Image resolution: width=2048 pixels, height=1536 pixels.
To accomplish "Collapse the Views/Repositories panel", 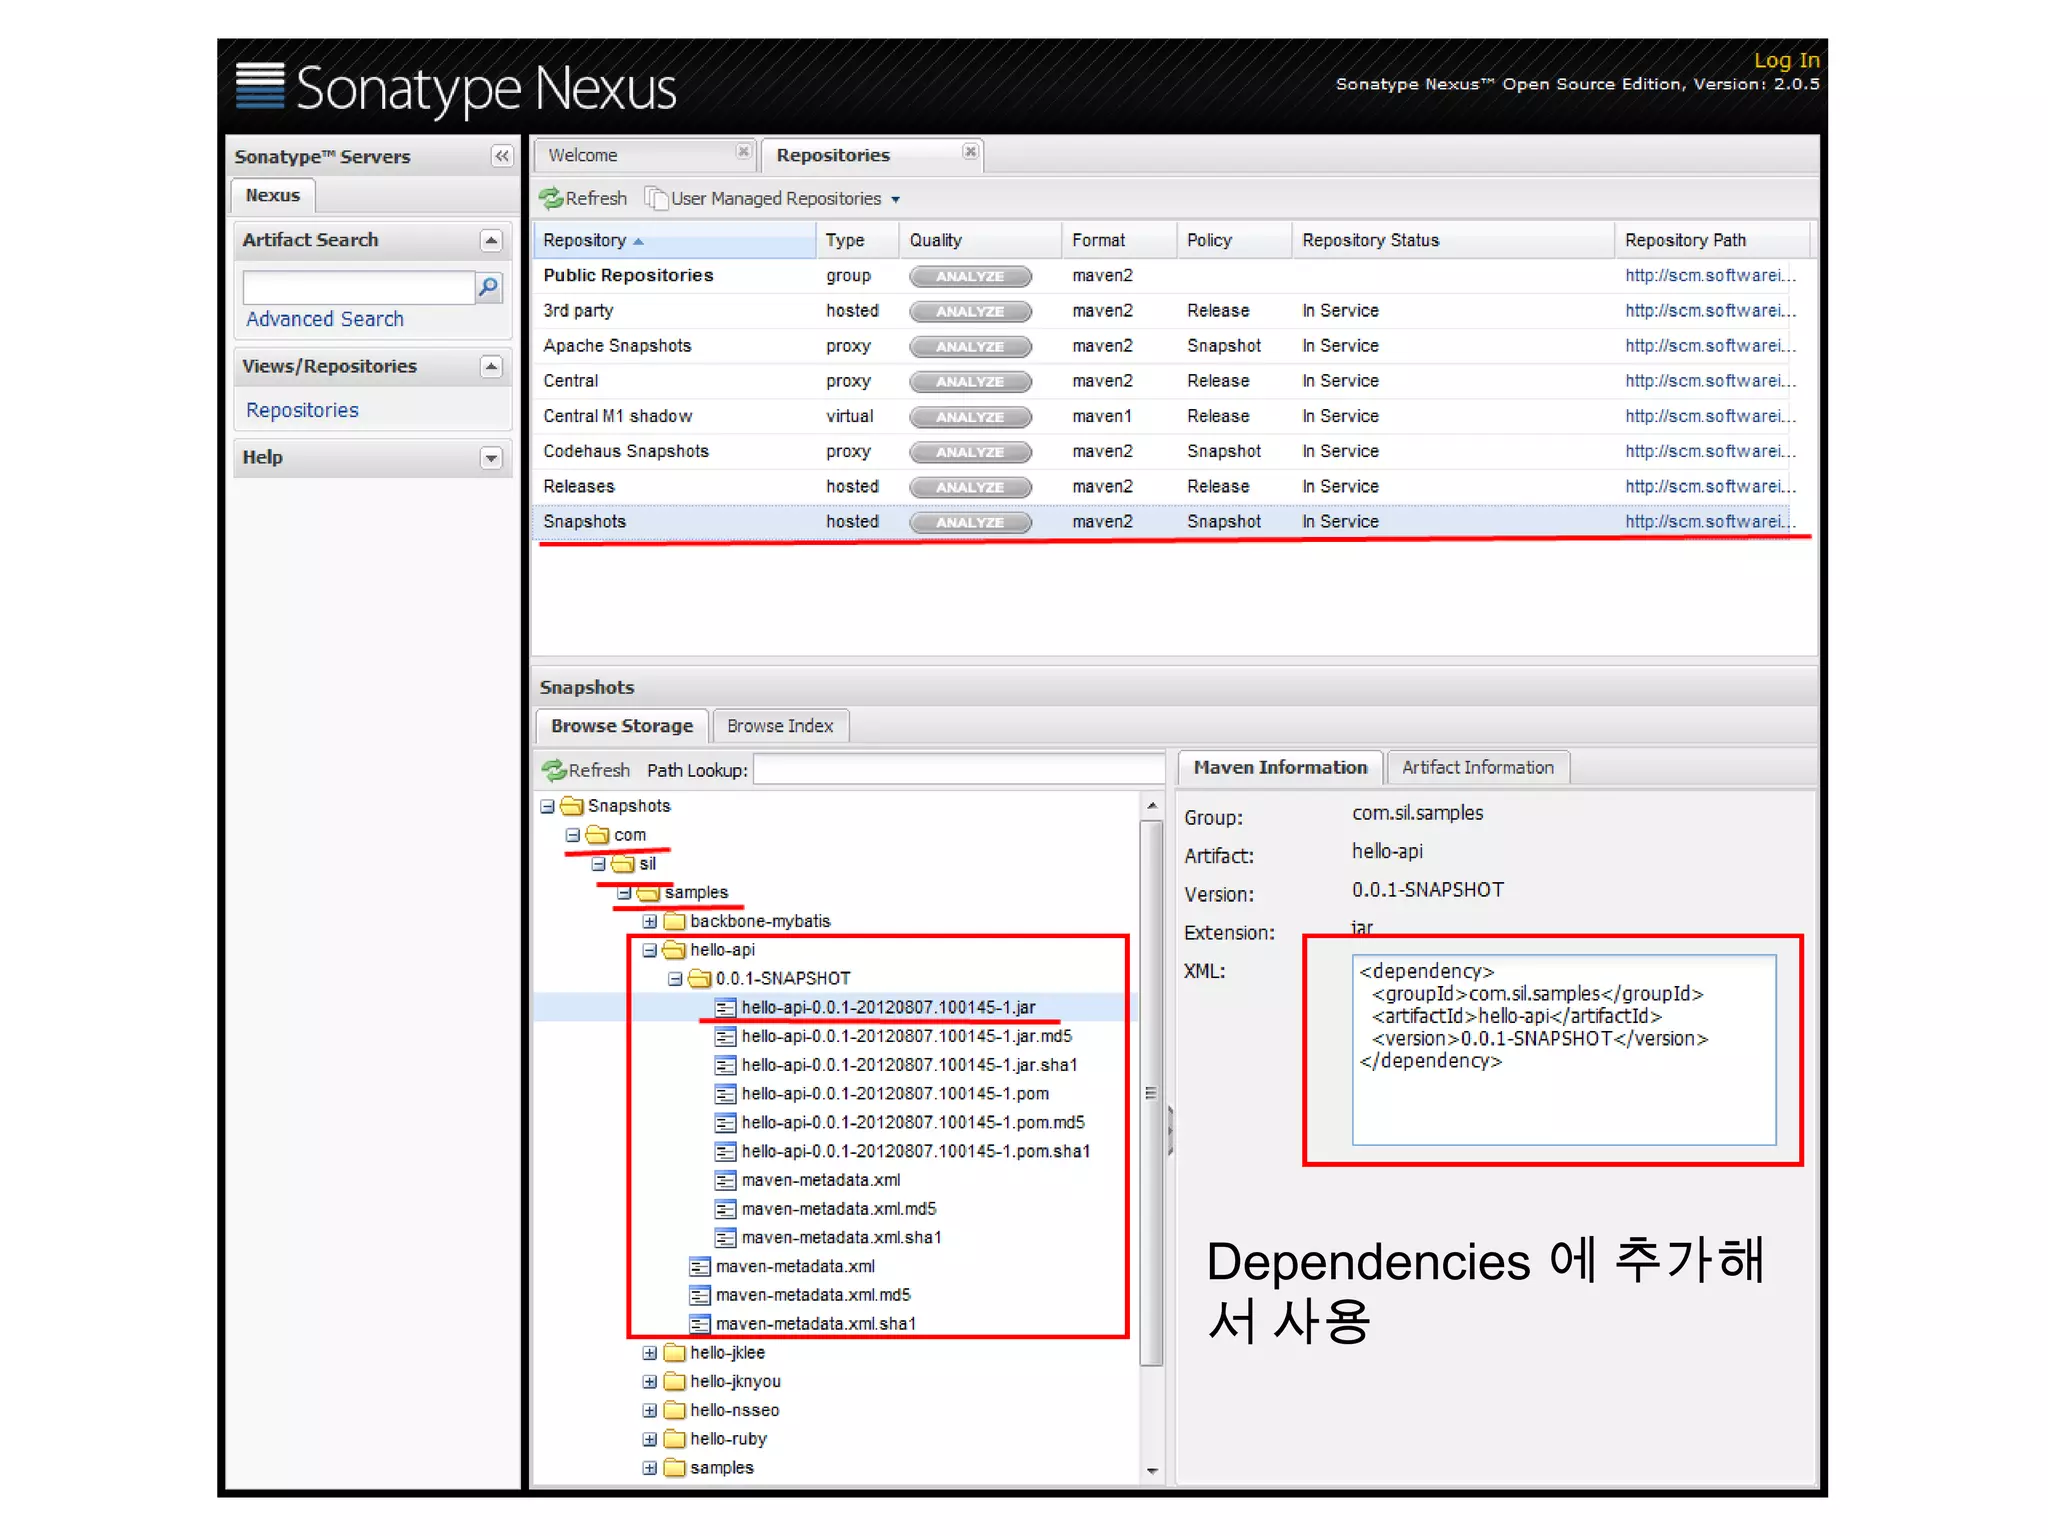I will 491,366.
